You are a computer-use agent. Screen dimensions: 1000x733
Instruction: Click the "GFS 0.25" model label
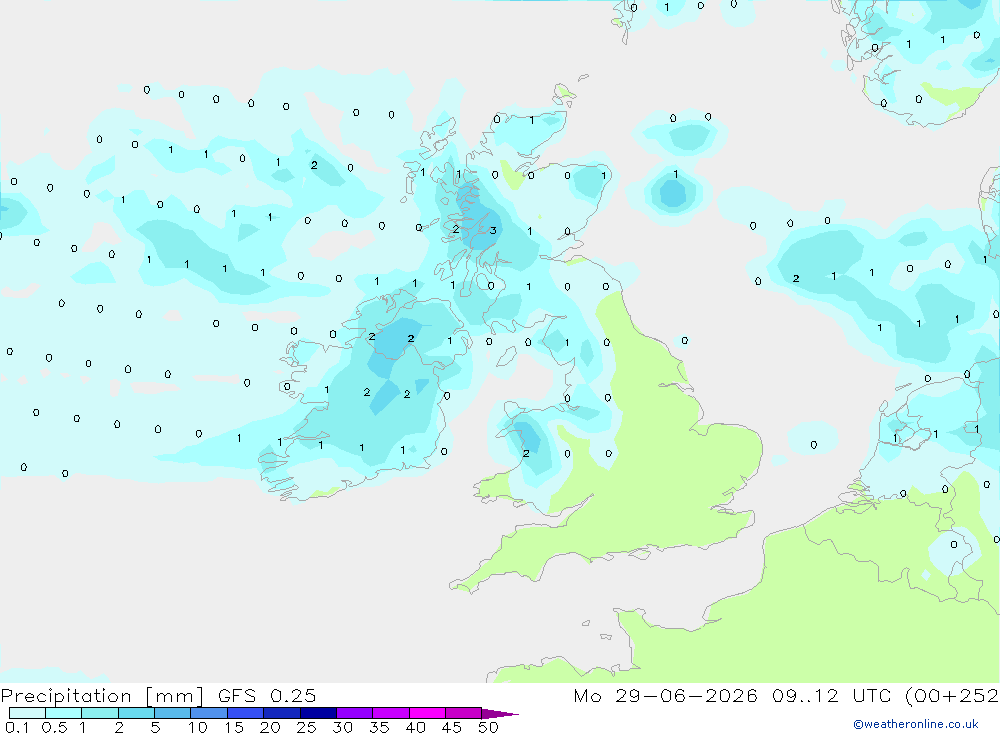(267, 695)
